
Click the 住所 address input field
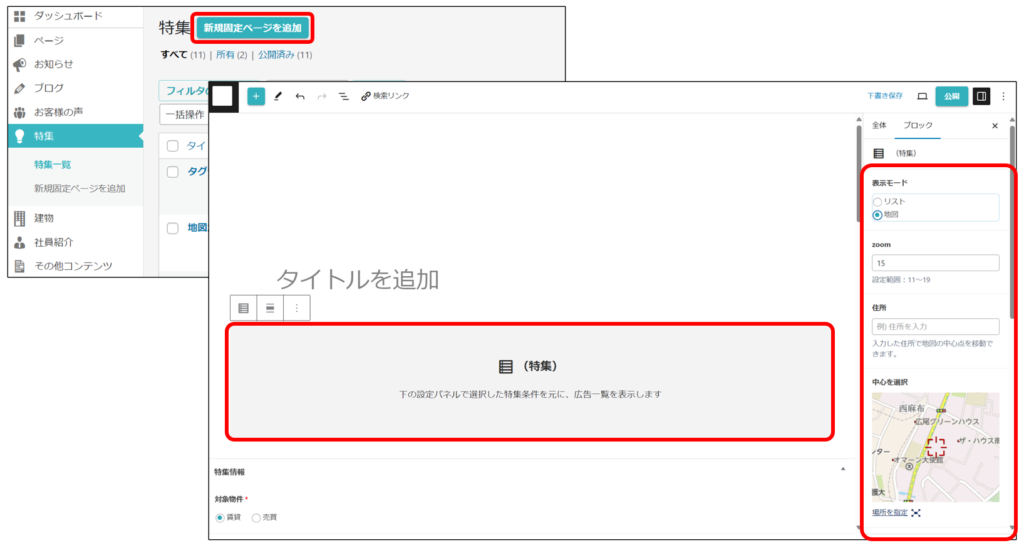click(935, 327)
